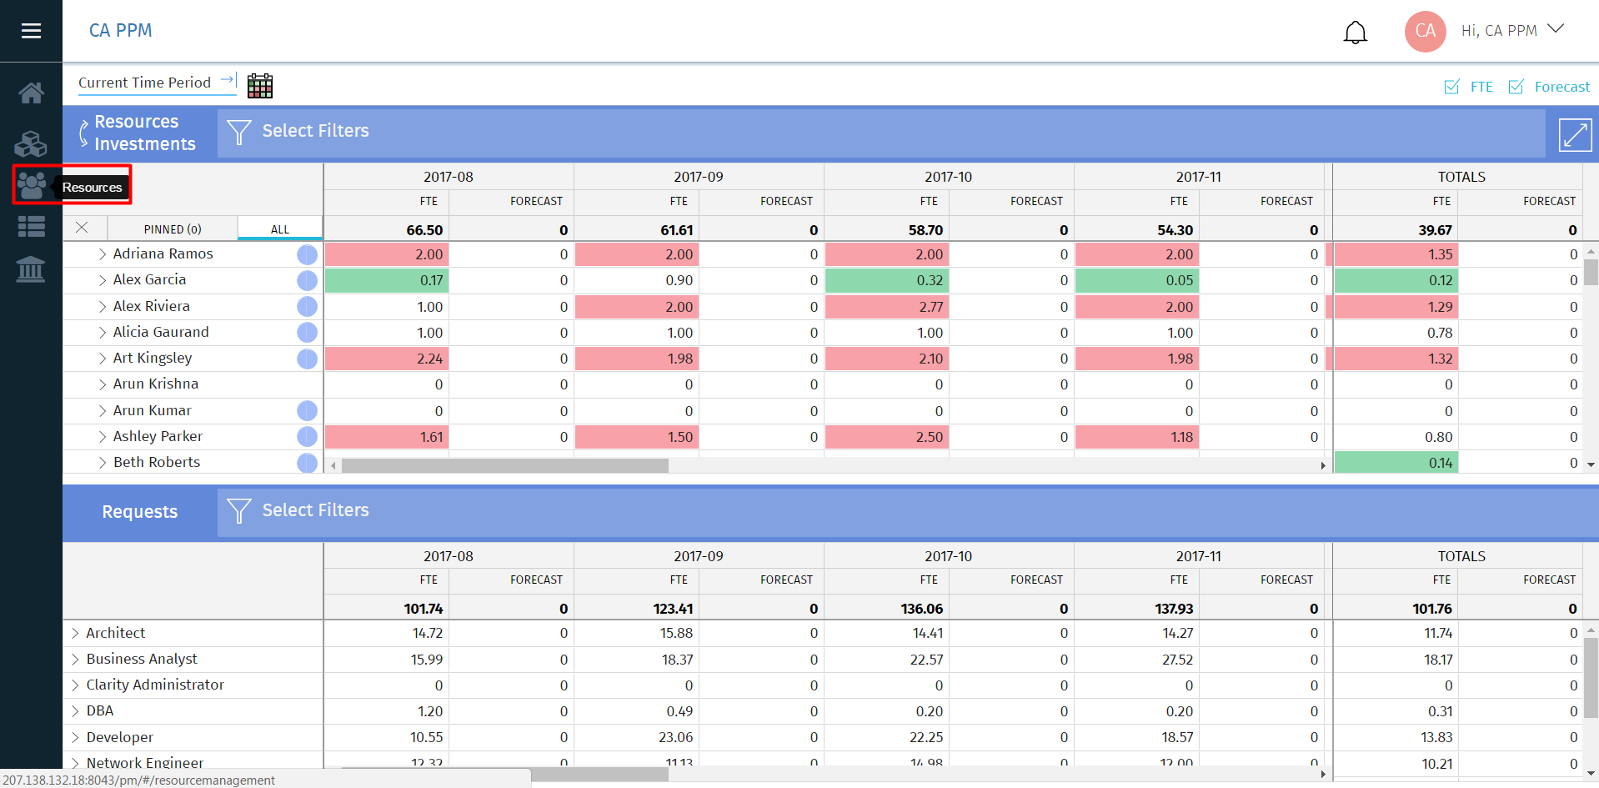This screenshot has width=1599, height=788.
Task: Open Select Filters in the Requests section
Action: [x=315, y=510]
